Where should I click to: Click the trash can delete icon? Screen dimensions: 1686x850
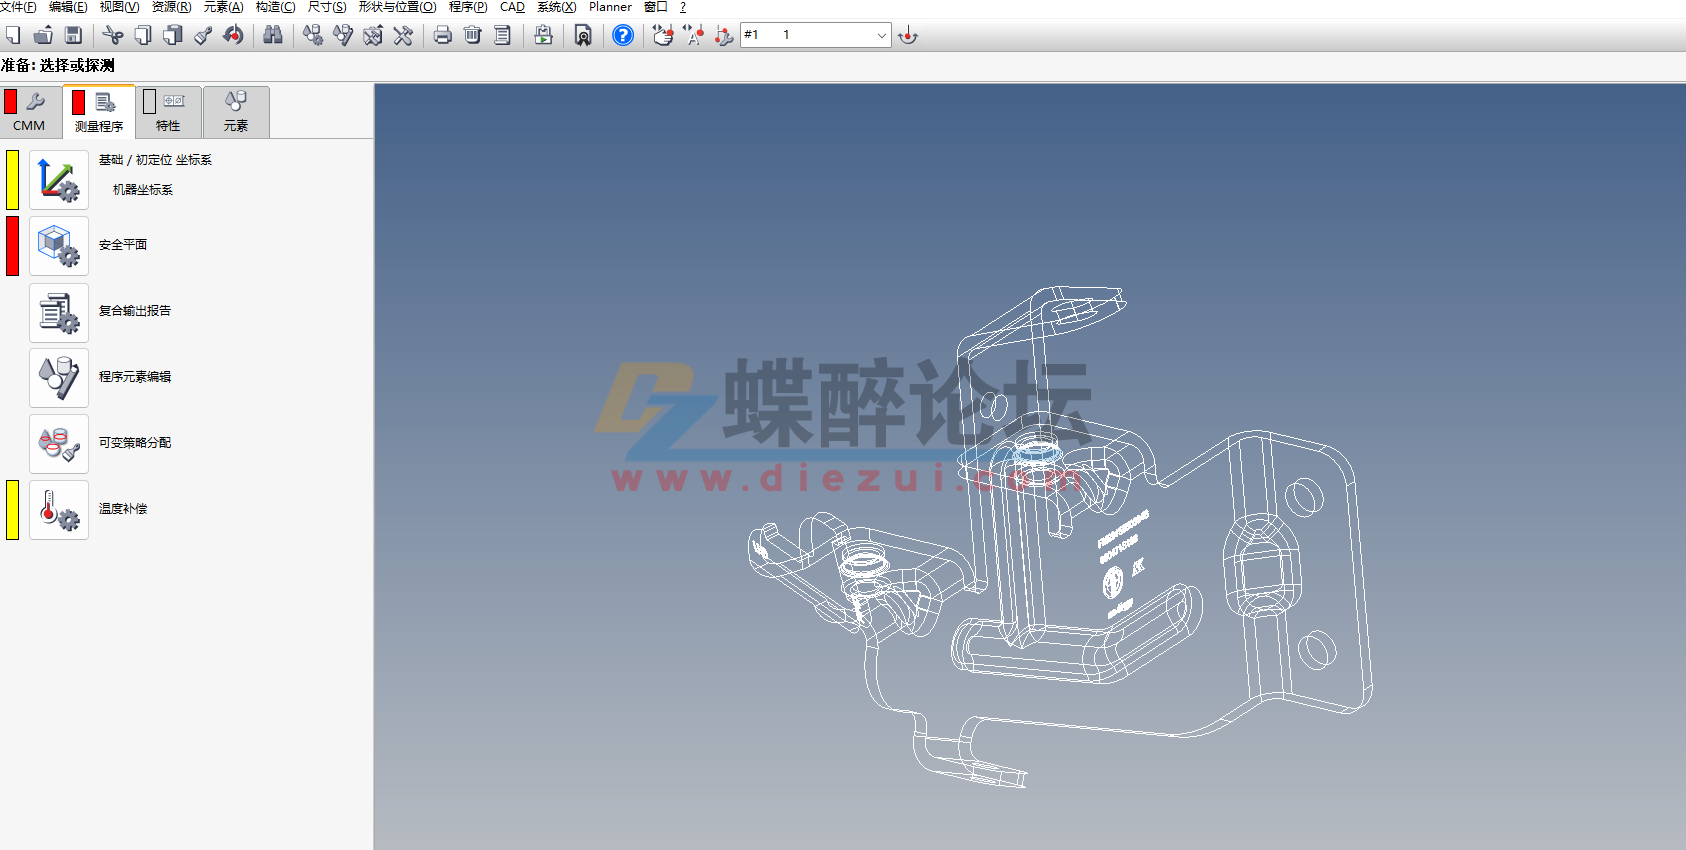coord(472,36)
